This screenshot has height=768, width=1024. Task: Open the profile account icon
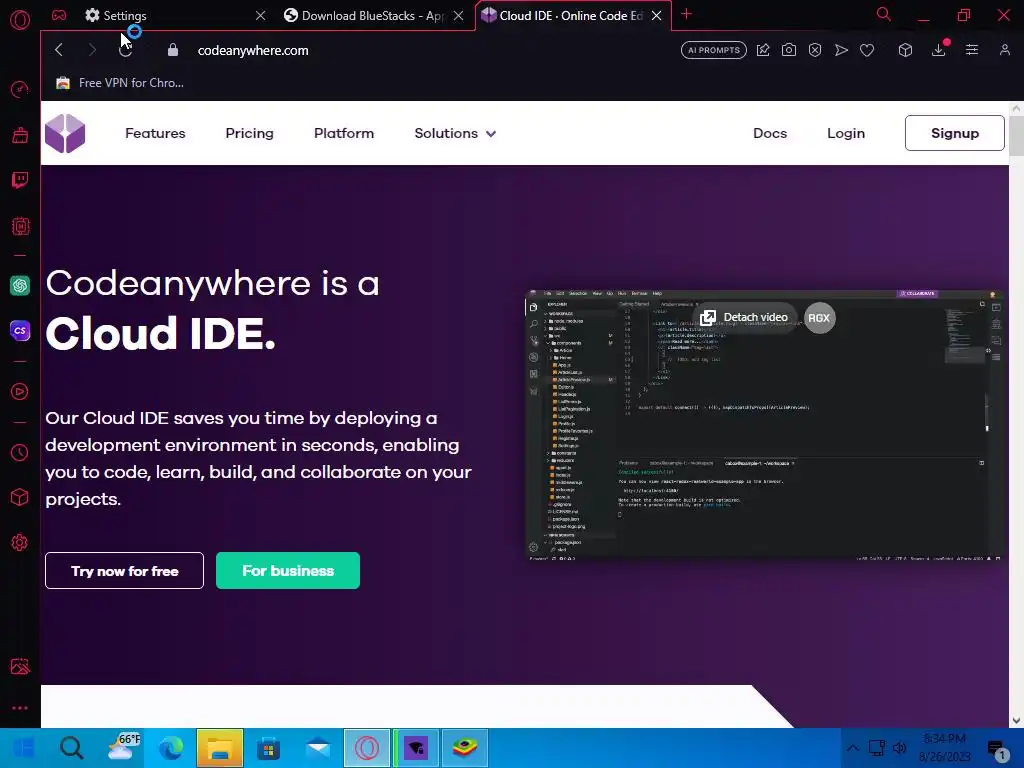pyautogui.click(x=1004, y=50)
